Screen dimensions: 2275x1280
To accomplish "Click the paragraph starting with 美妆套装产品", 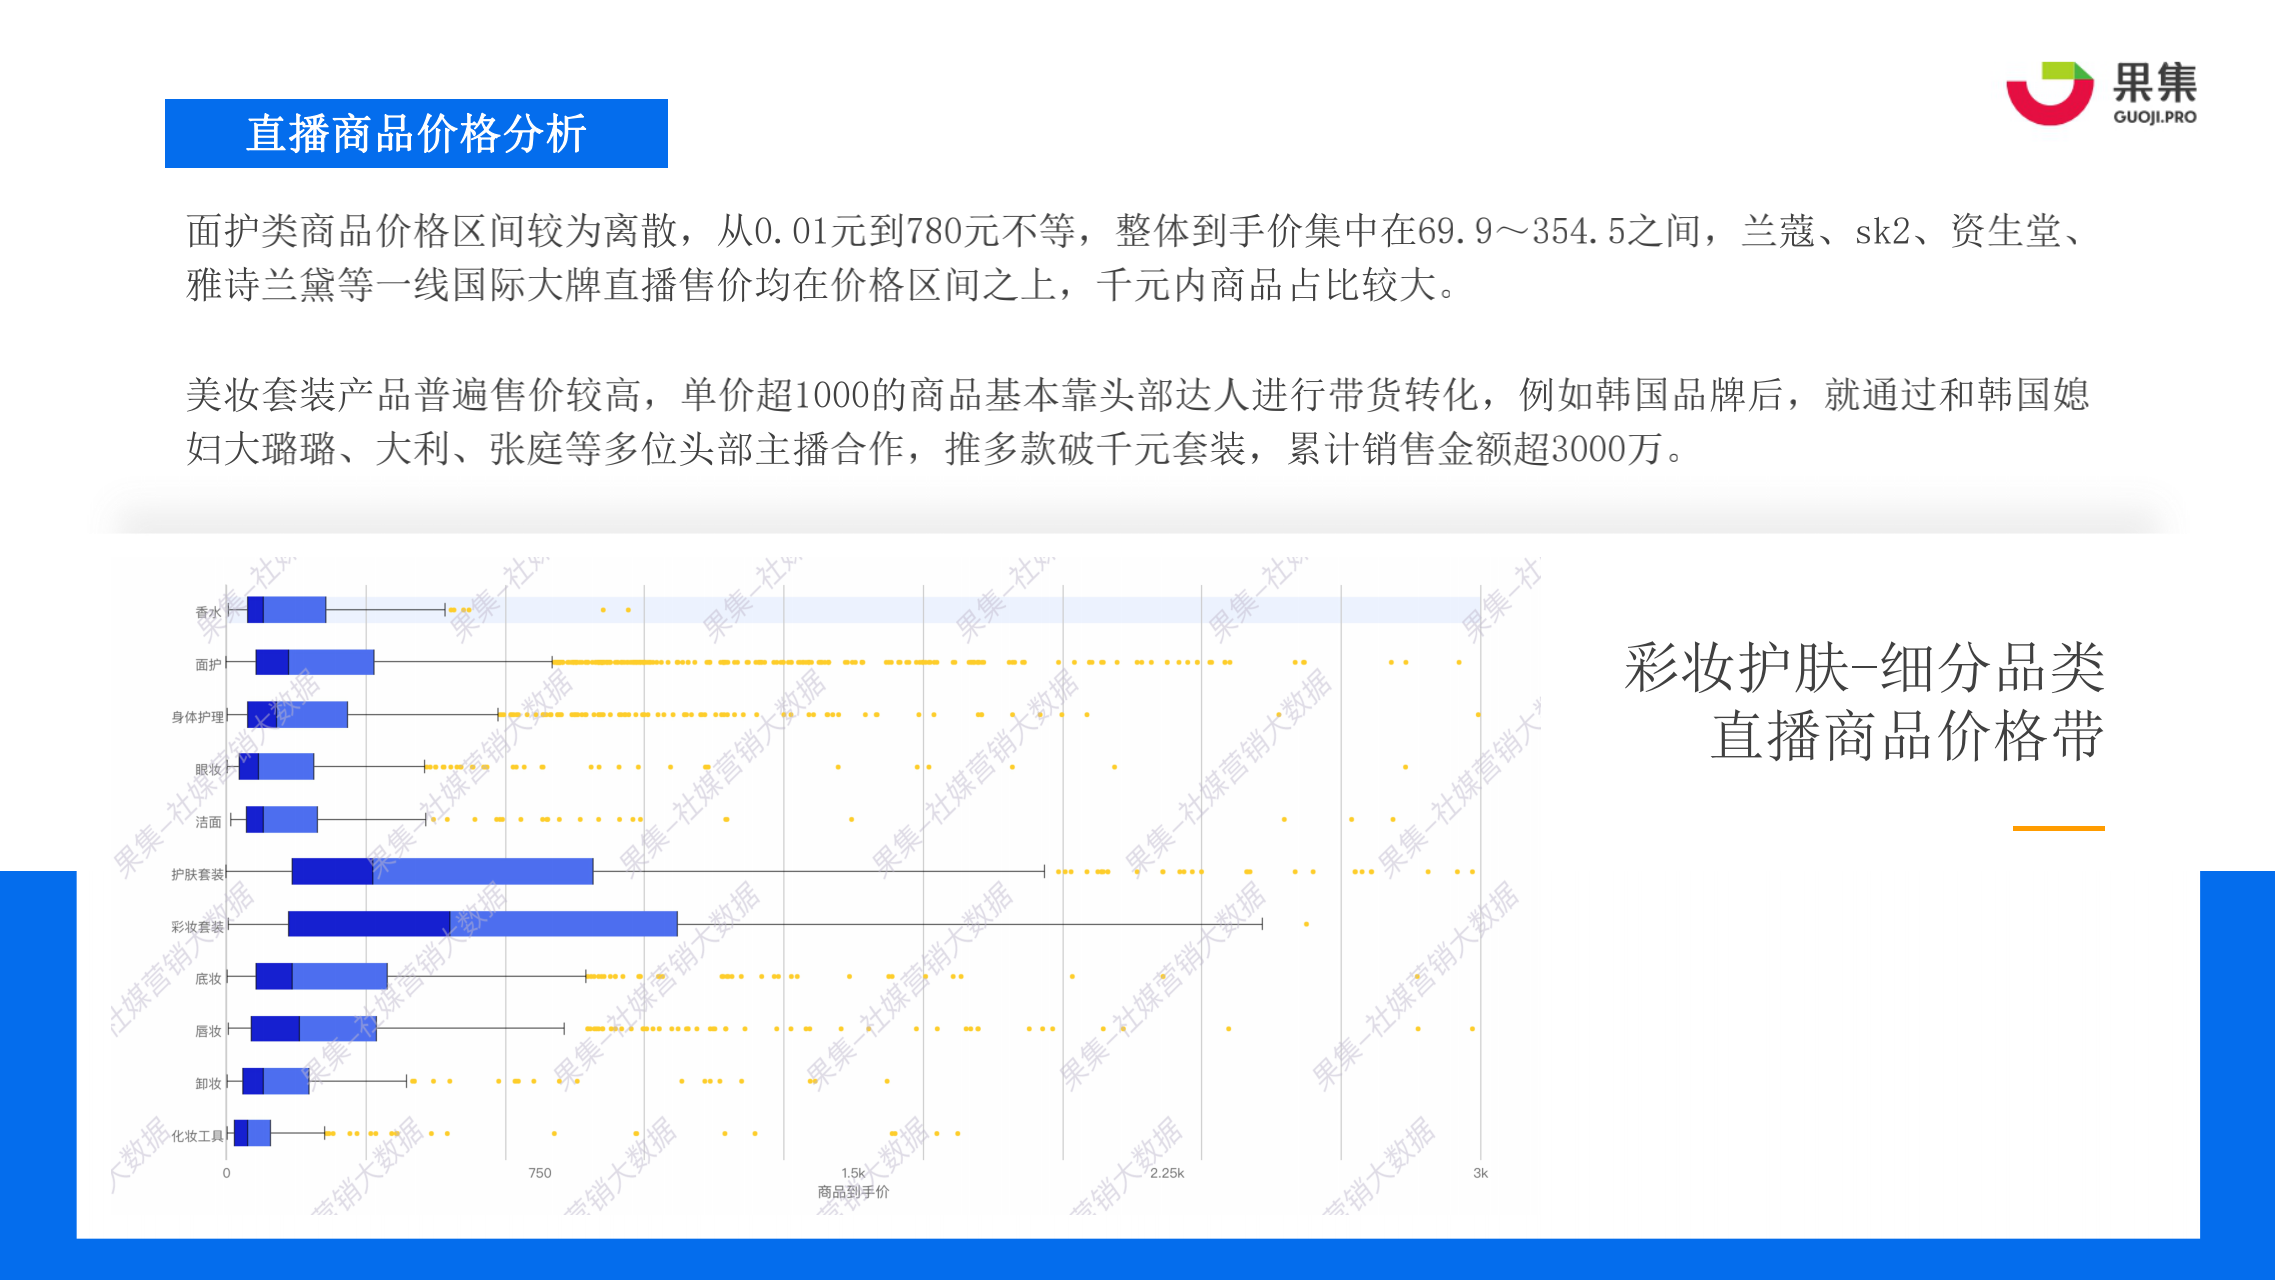I will coord(1137,422).
